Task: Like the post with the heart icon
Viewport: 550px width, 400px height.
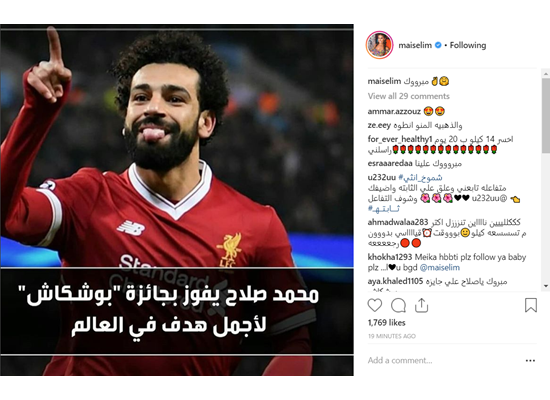Action: (x=375, y=305)
